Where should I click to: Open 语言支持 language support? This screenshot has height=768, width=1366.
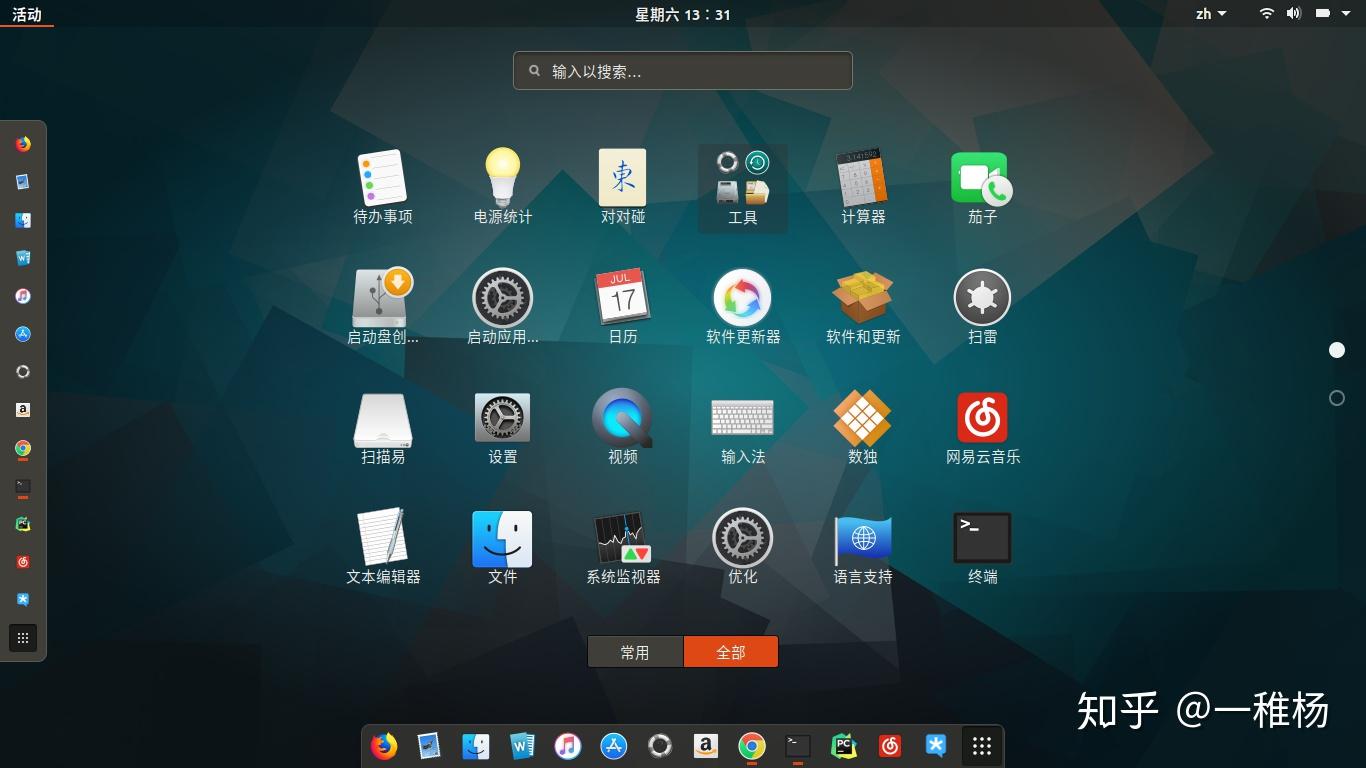click(863, 547)
